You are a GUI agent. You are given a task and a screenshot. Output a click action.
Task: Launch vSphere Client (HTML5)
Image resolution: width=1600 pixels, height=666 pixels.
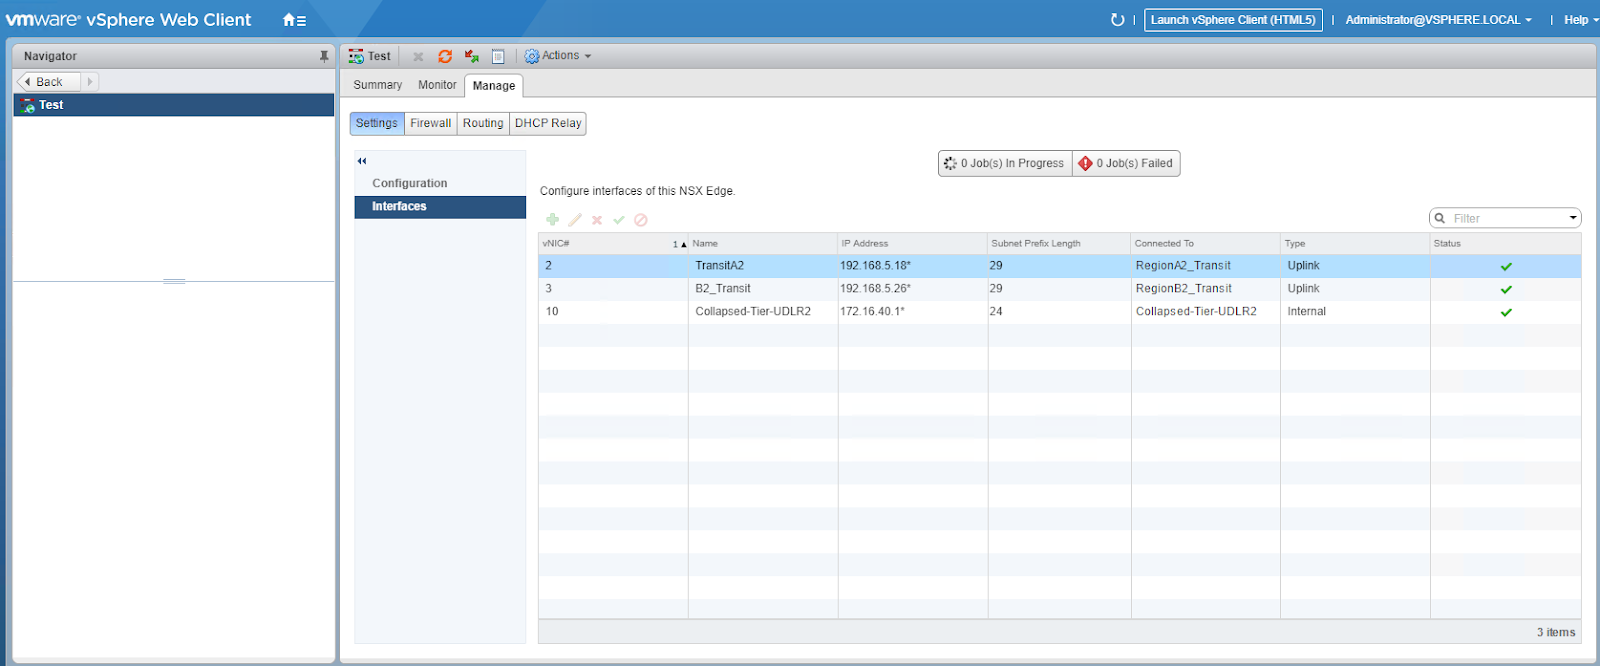(x=1233, y=20)
